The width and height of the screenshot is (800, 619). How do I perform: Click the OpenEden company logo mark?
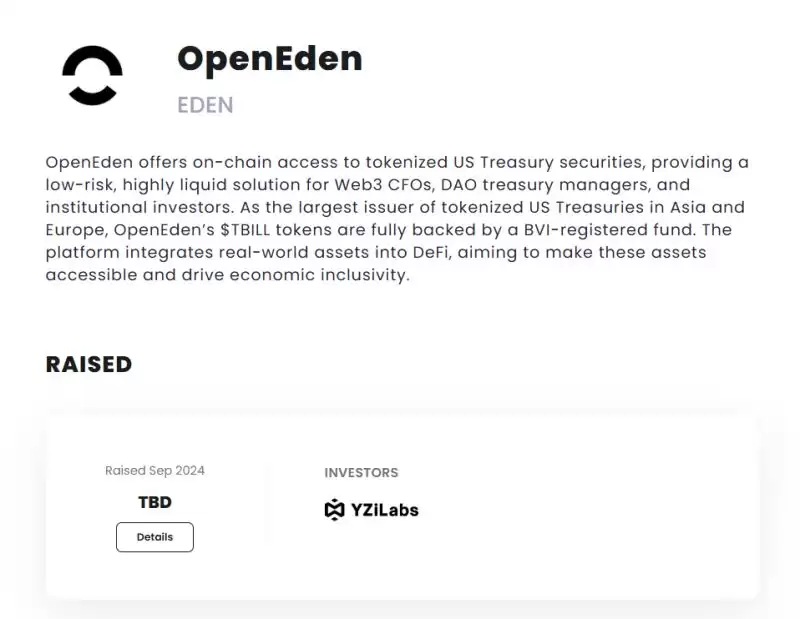click(91, 76)
